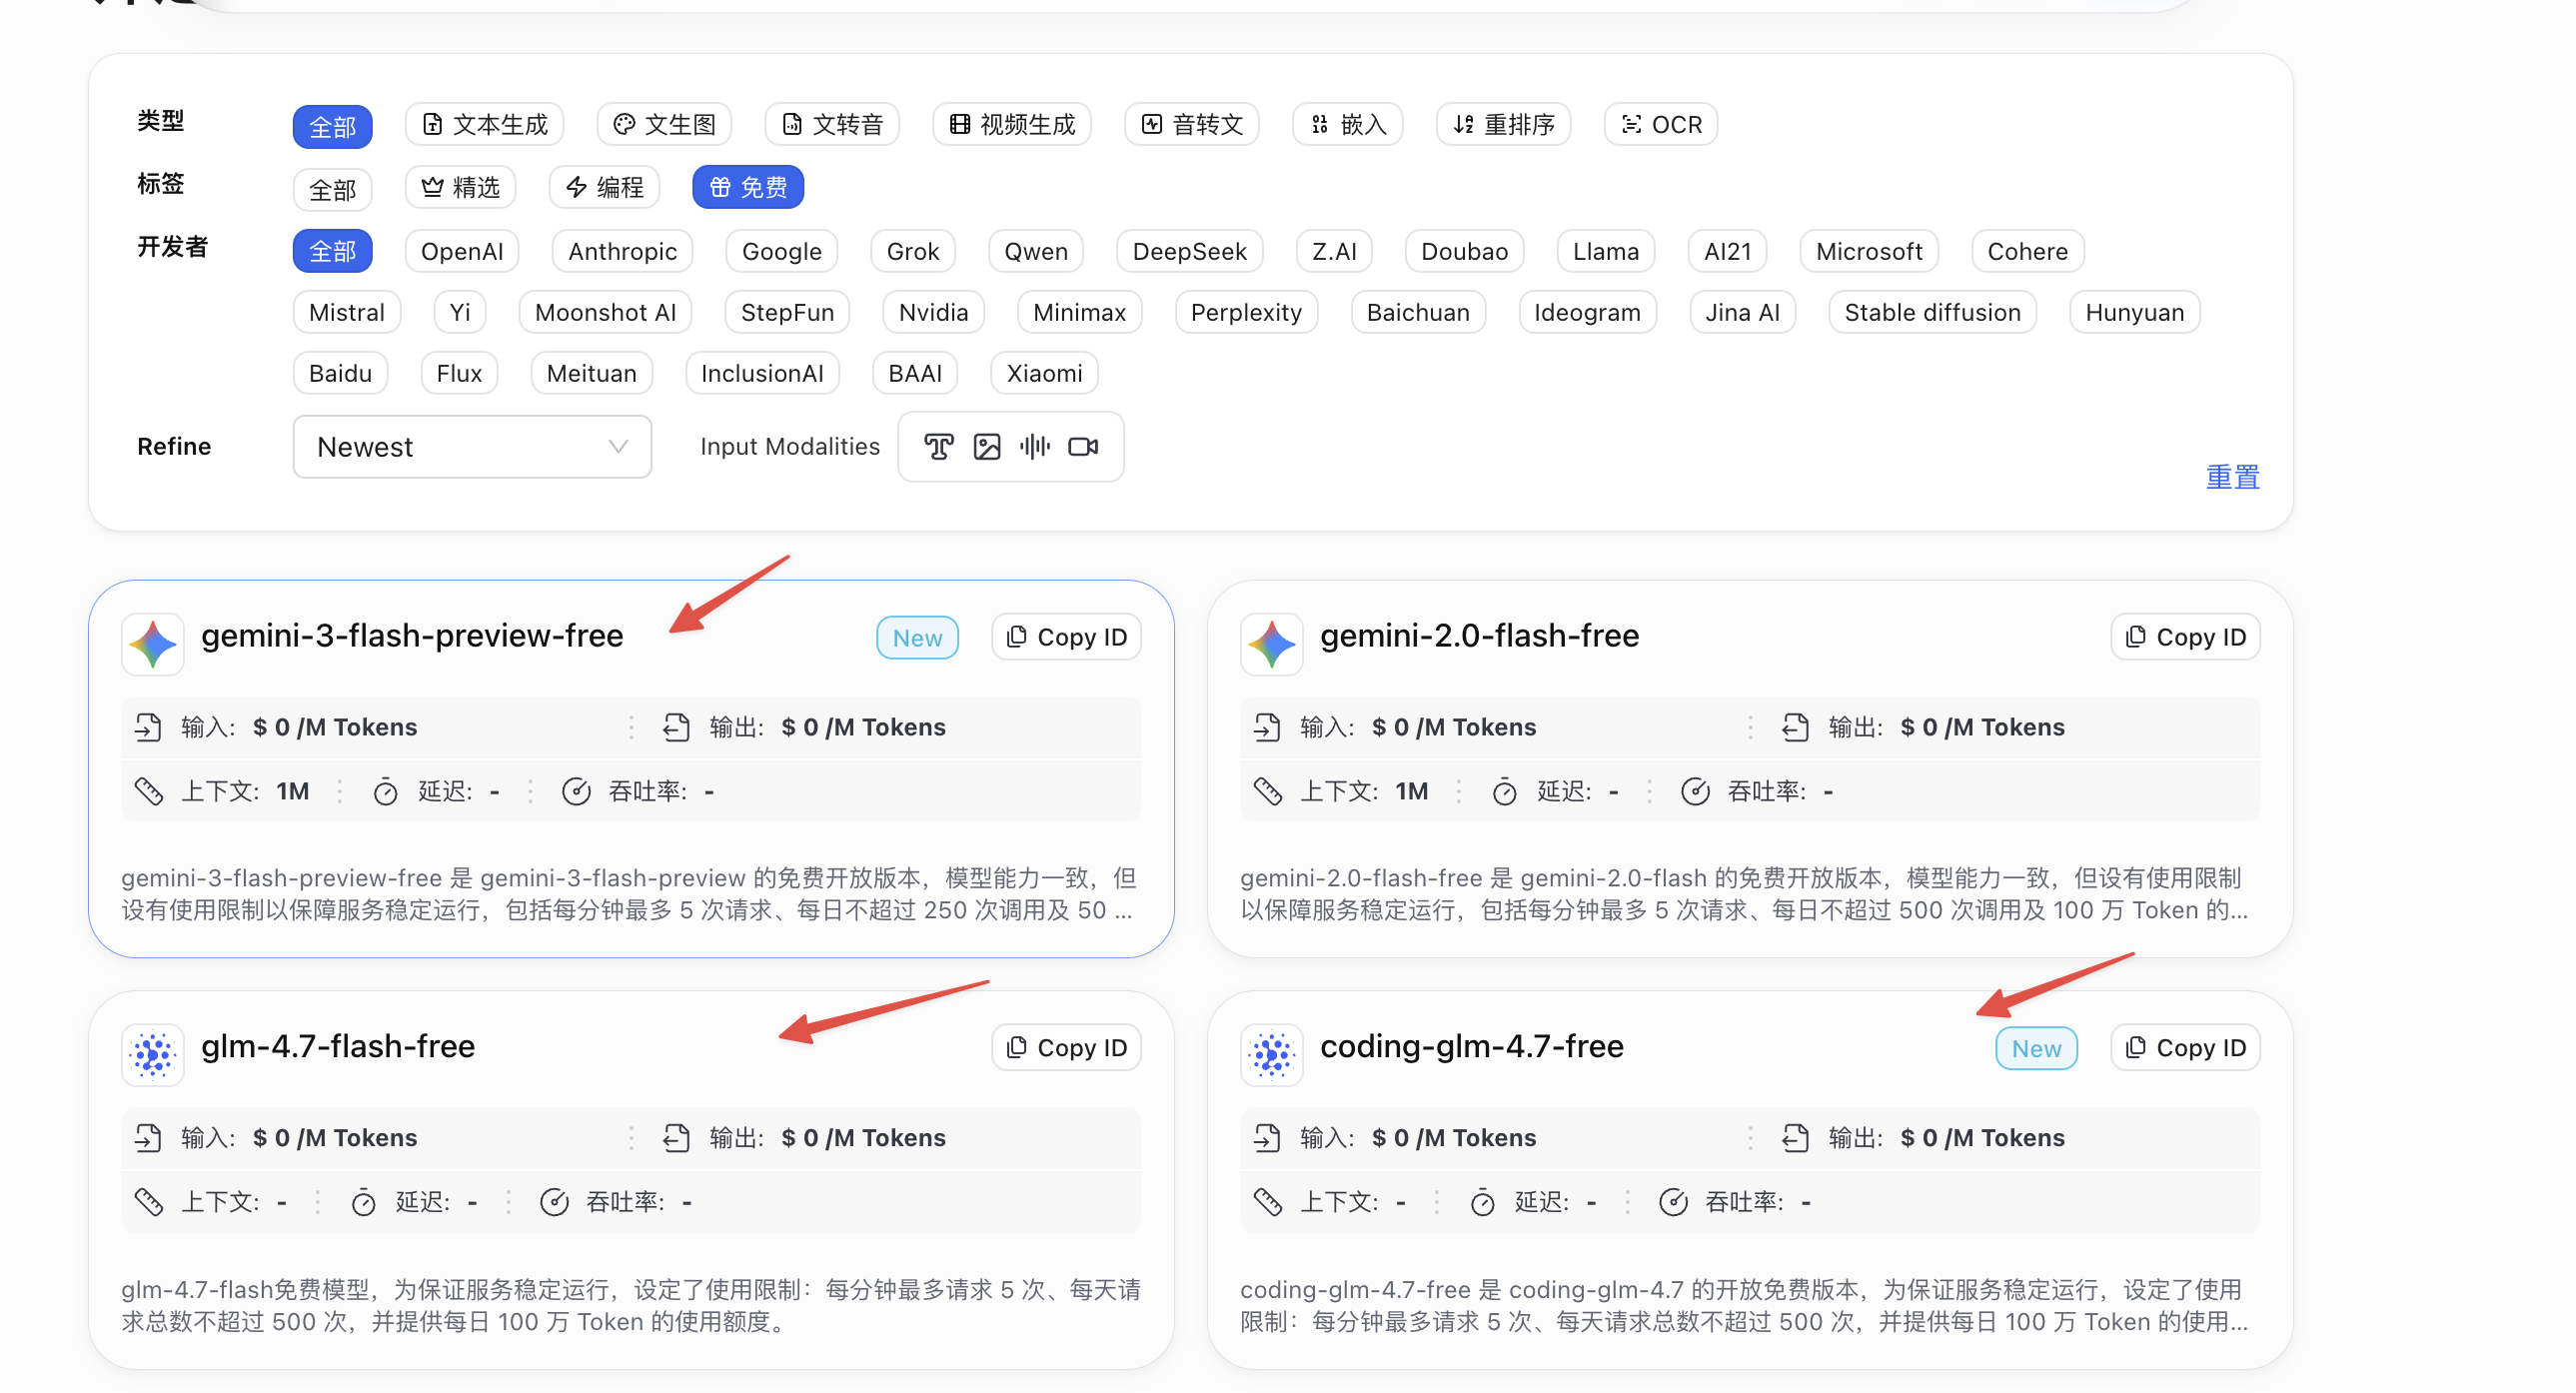Filter developers by Jina AI
The image size is (2576, 1393).
[x=1742, y=312]
